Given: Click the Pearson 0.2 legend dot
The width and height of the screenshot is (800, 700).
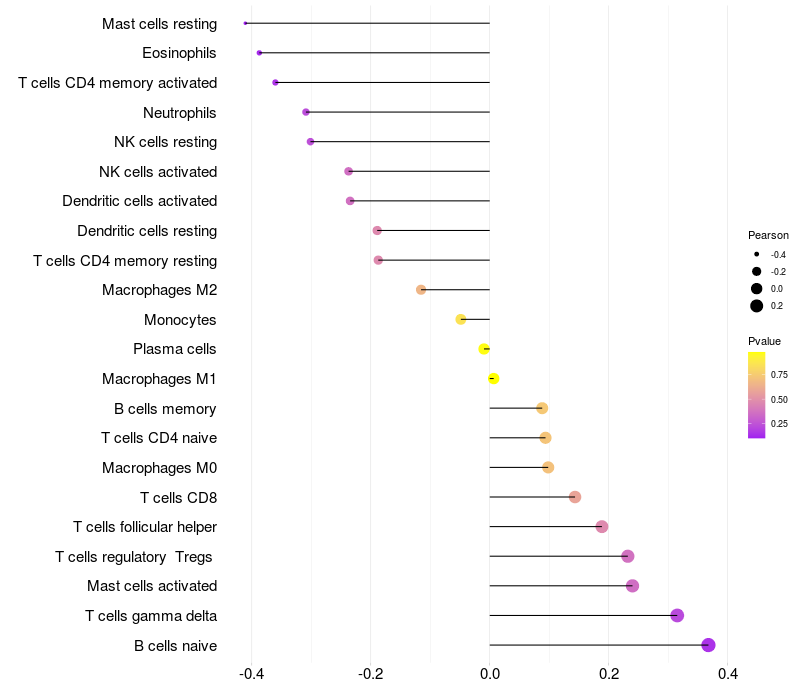Looking at the screenshot, I should (757, 306).
